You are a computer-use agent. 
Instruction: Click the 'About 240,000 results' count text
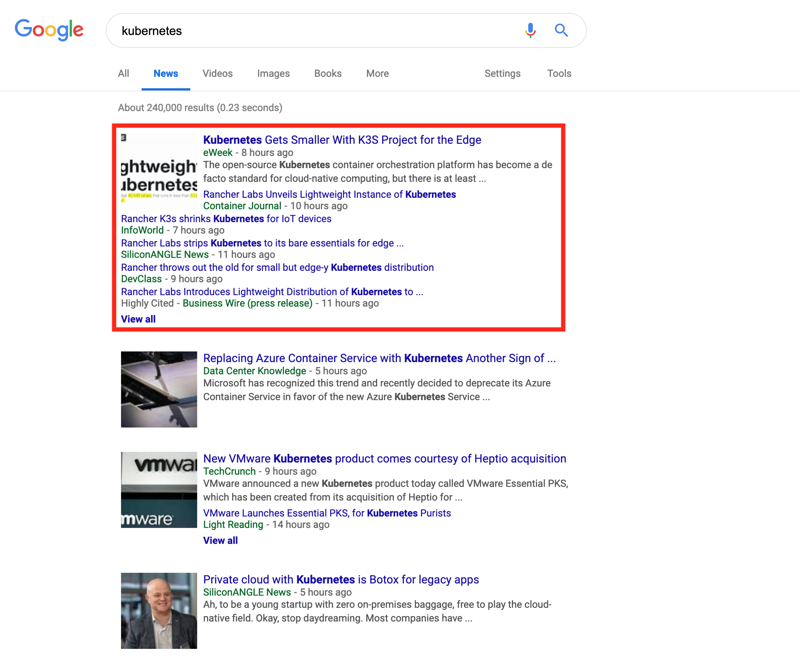[200, 108]
